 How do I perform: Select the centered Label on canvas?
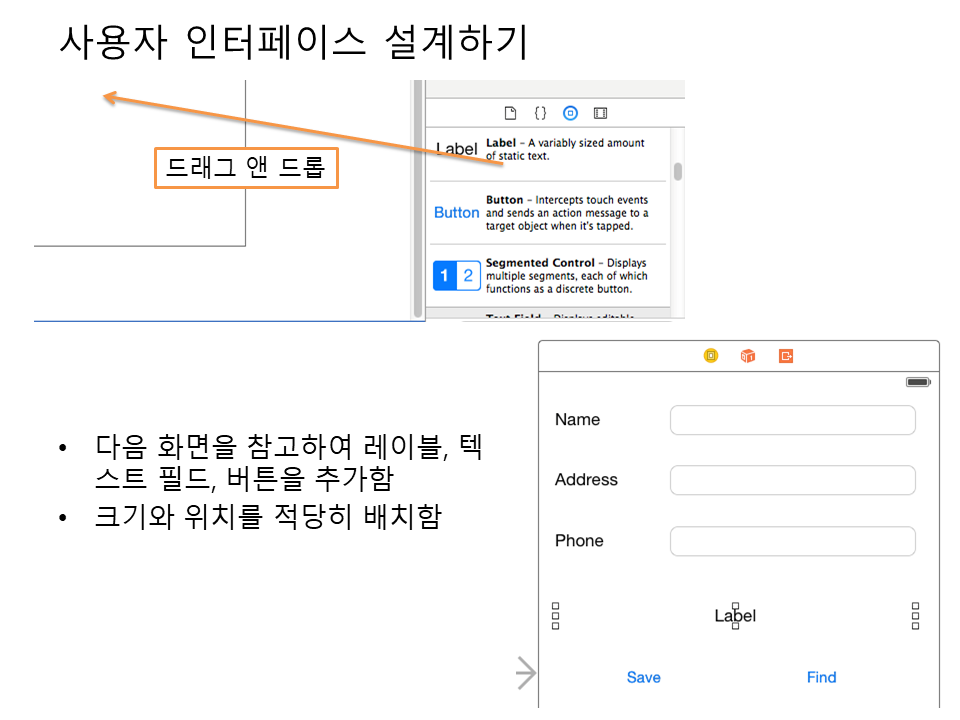735,616
